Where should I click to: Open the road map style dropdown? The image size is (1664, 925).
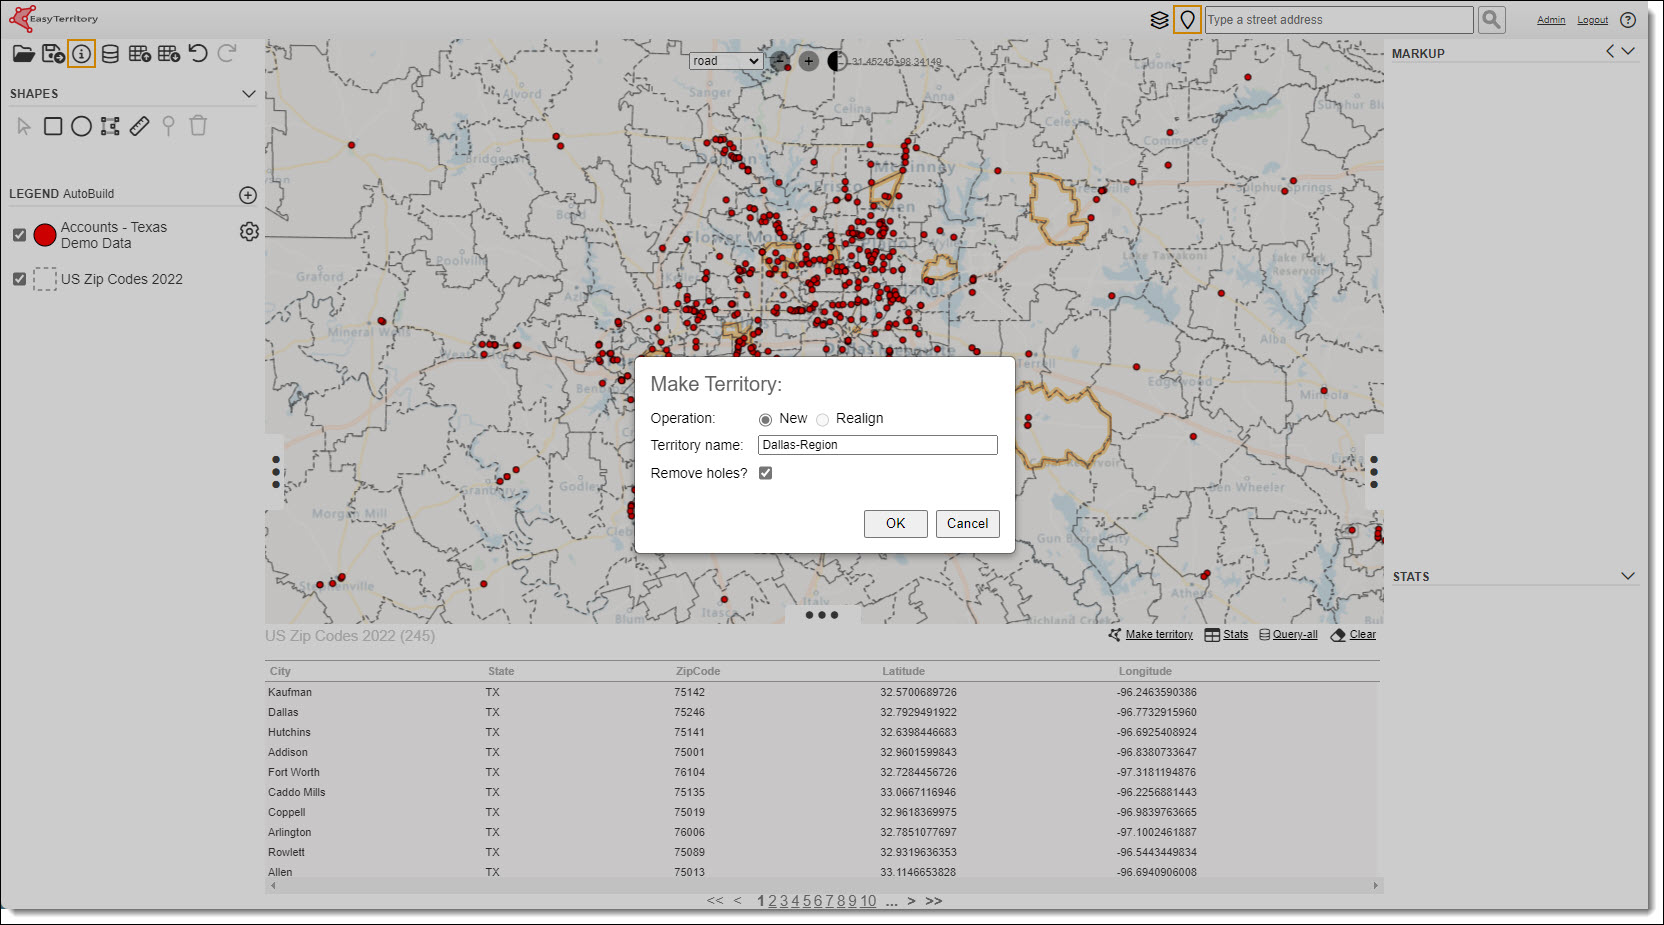tap(726, 61)
